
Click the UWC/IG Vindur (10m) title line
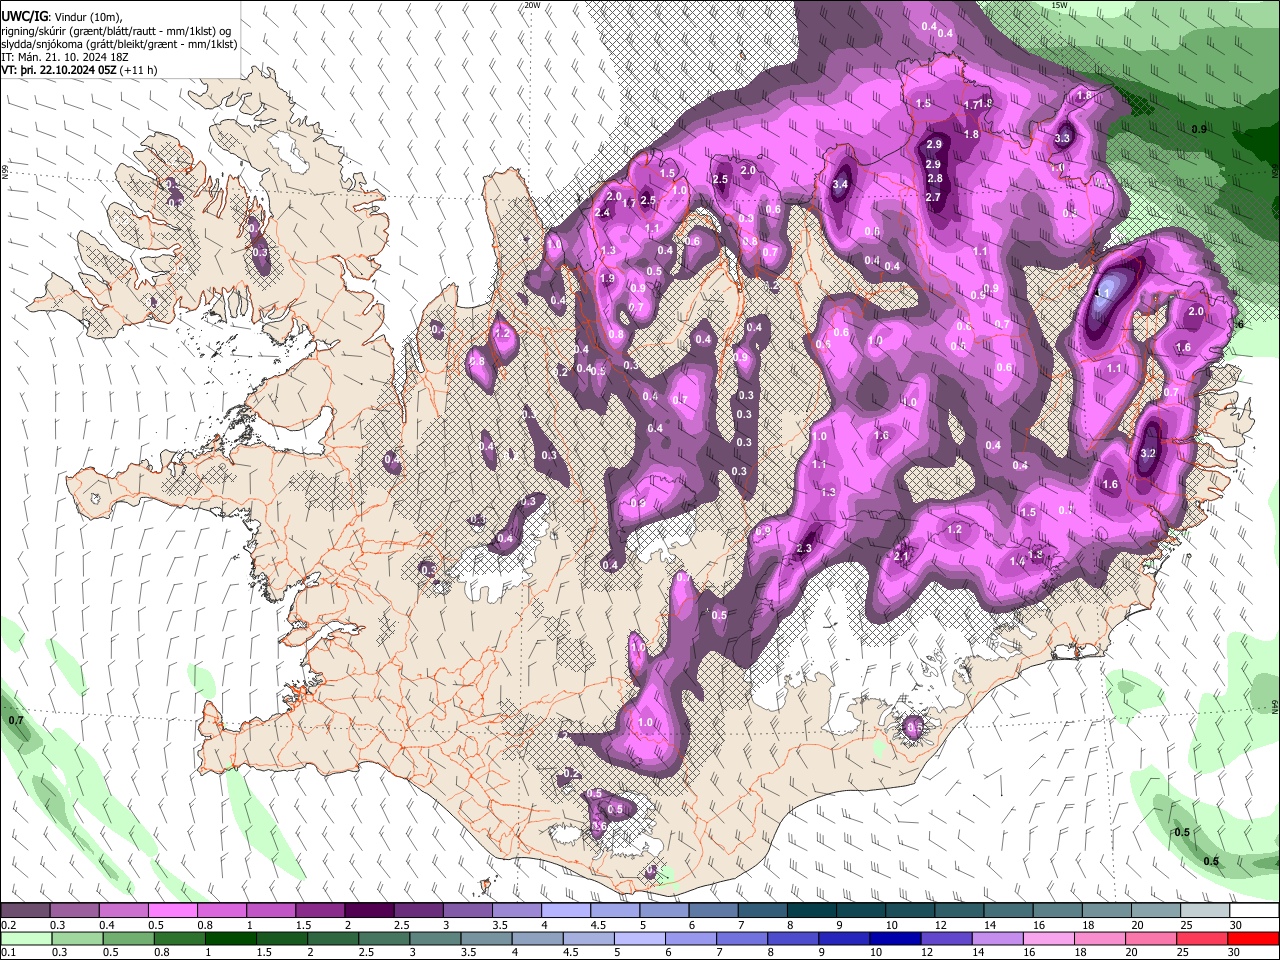click(62, 17)
